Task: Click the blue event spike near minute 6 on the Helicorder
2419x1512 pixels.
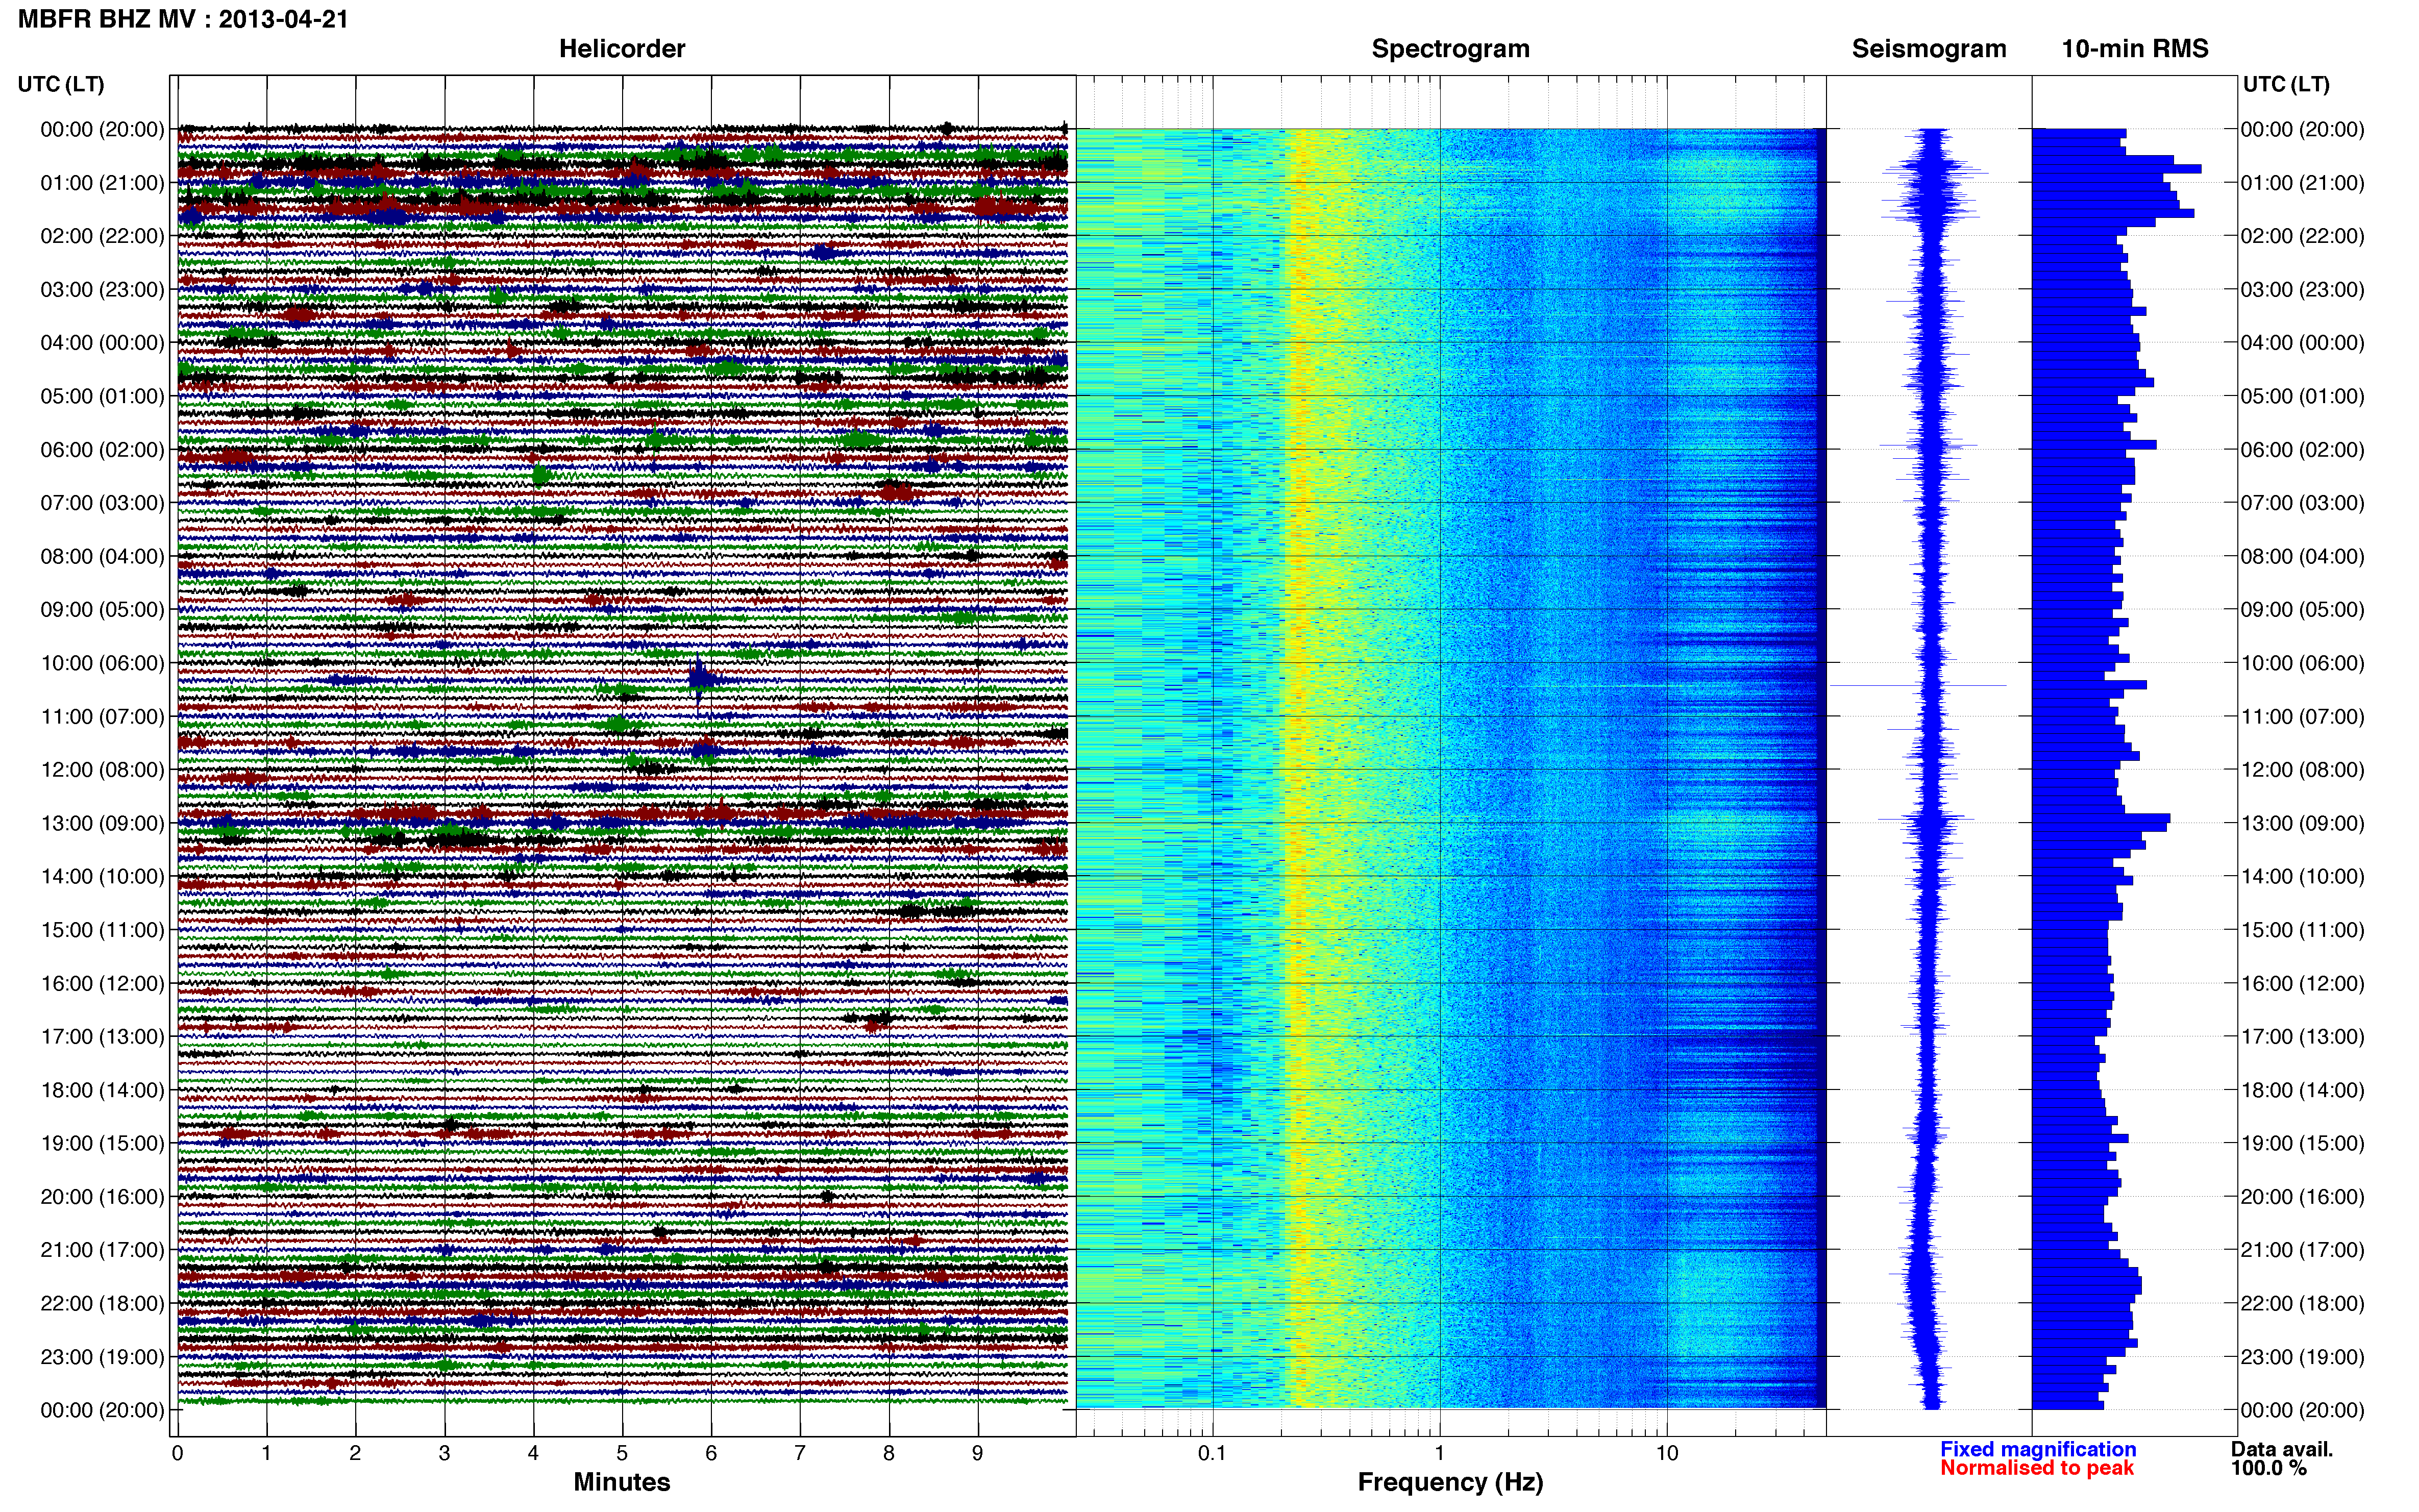Action: [x=699, y=680]
